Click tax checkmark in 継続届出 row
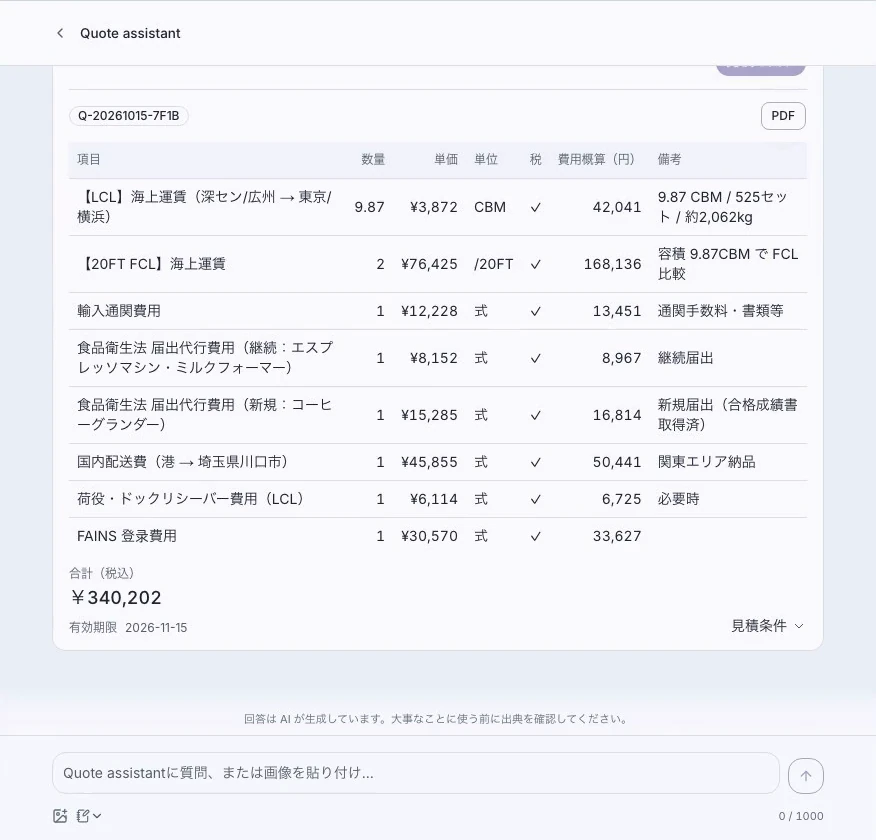The image size is (876, 840). [535, 358]
